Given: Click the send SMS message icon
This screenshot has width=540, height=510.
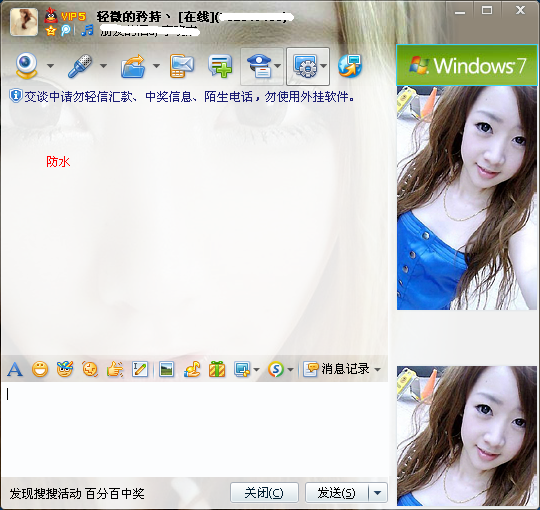Looking at the screenshot, I should [x=181, y=66].
